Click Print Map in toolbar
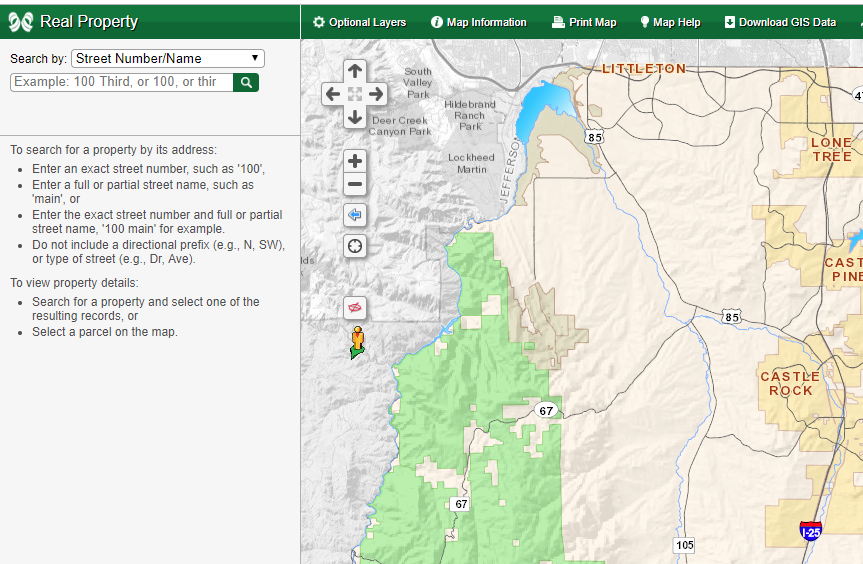863x564 pixels. [x=584, y=22]
